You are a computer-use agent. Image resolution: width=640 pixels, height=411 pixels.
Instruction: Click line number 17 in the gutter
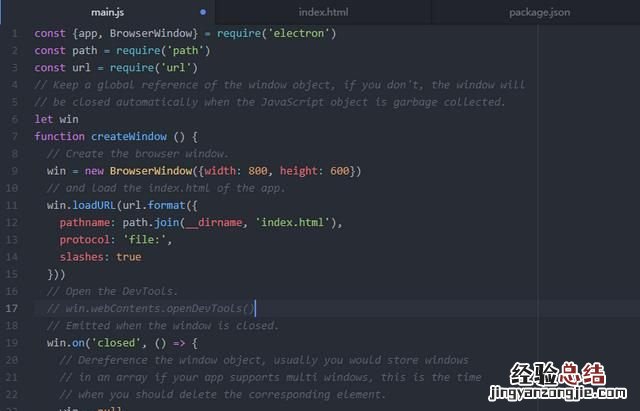click(x=12, y=308)
